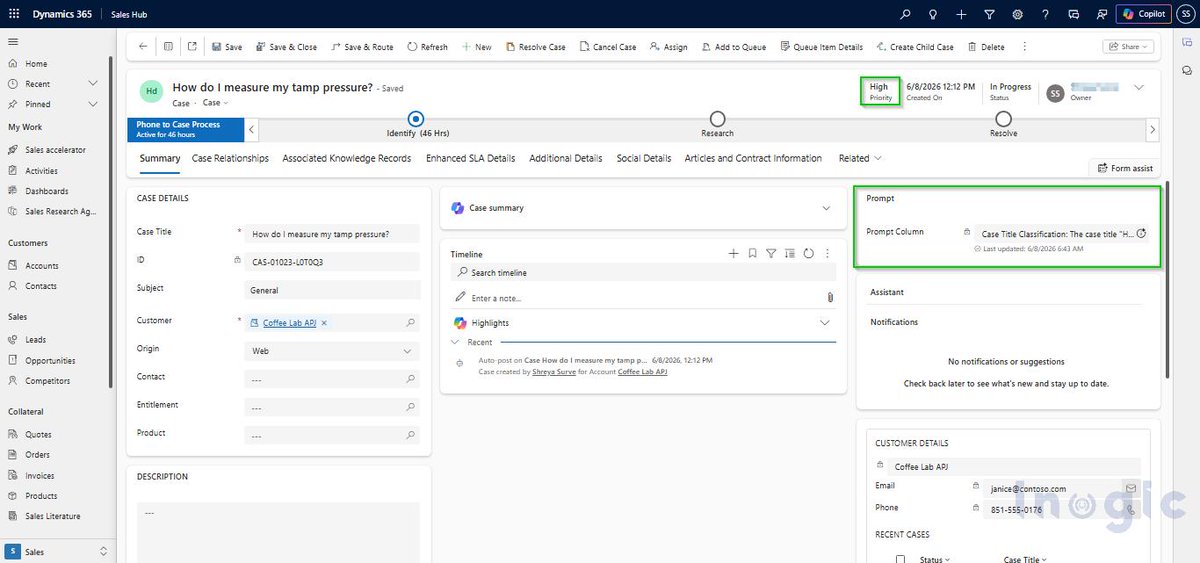Open the SS account avatar in header
The width and height of the screenshot is (1200, 563).
pyautogui.click(x=1185, y=14)
